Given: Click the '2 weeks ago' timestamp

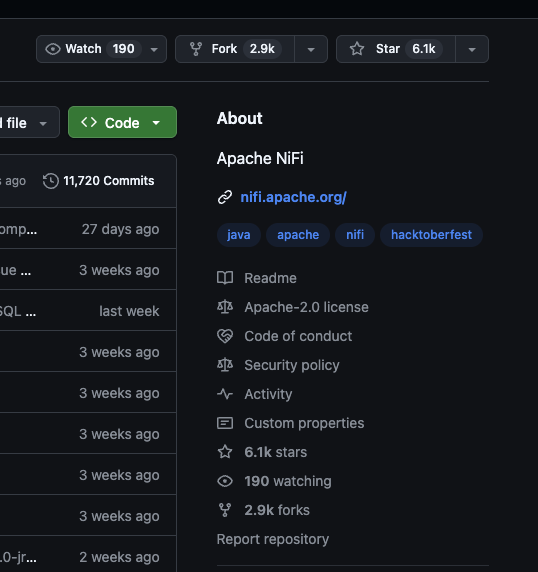Looking at the screenshot, I should 119,557.
